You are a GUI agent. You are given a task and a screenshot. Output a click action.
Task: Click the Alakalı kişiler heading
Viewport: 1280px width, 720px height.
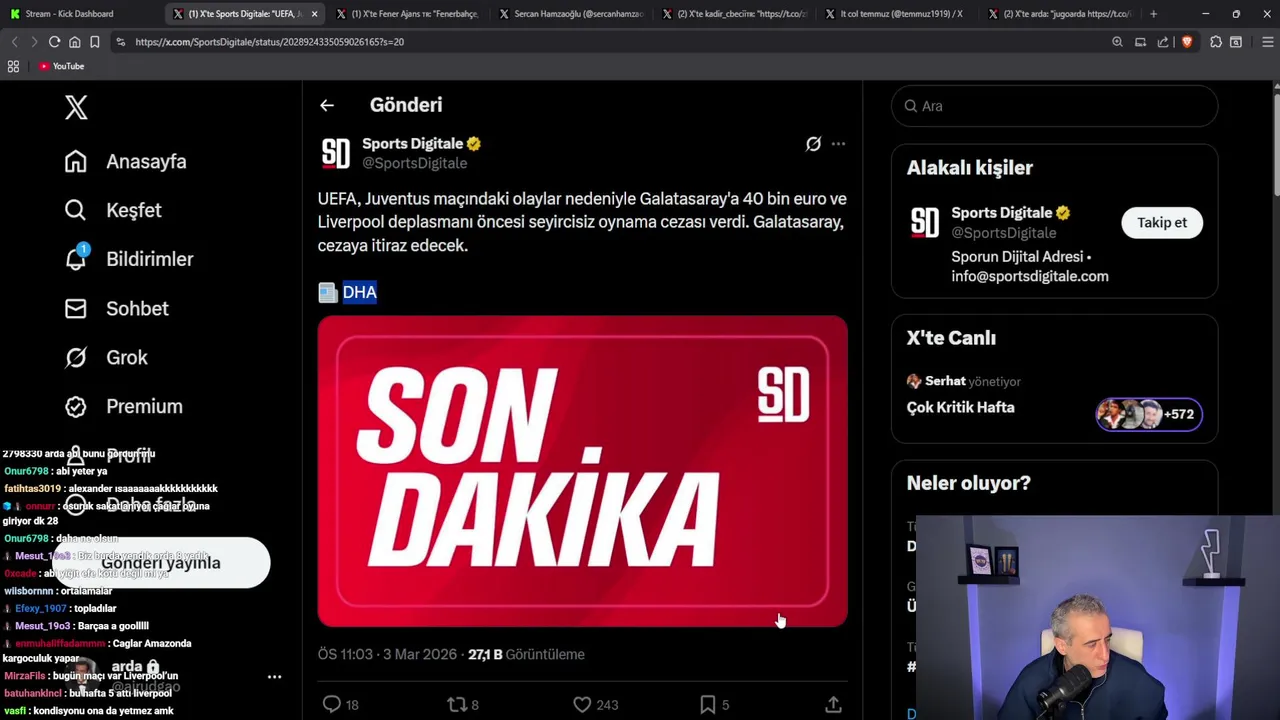pos(969,168)
